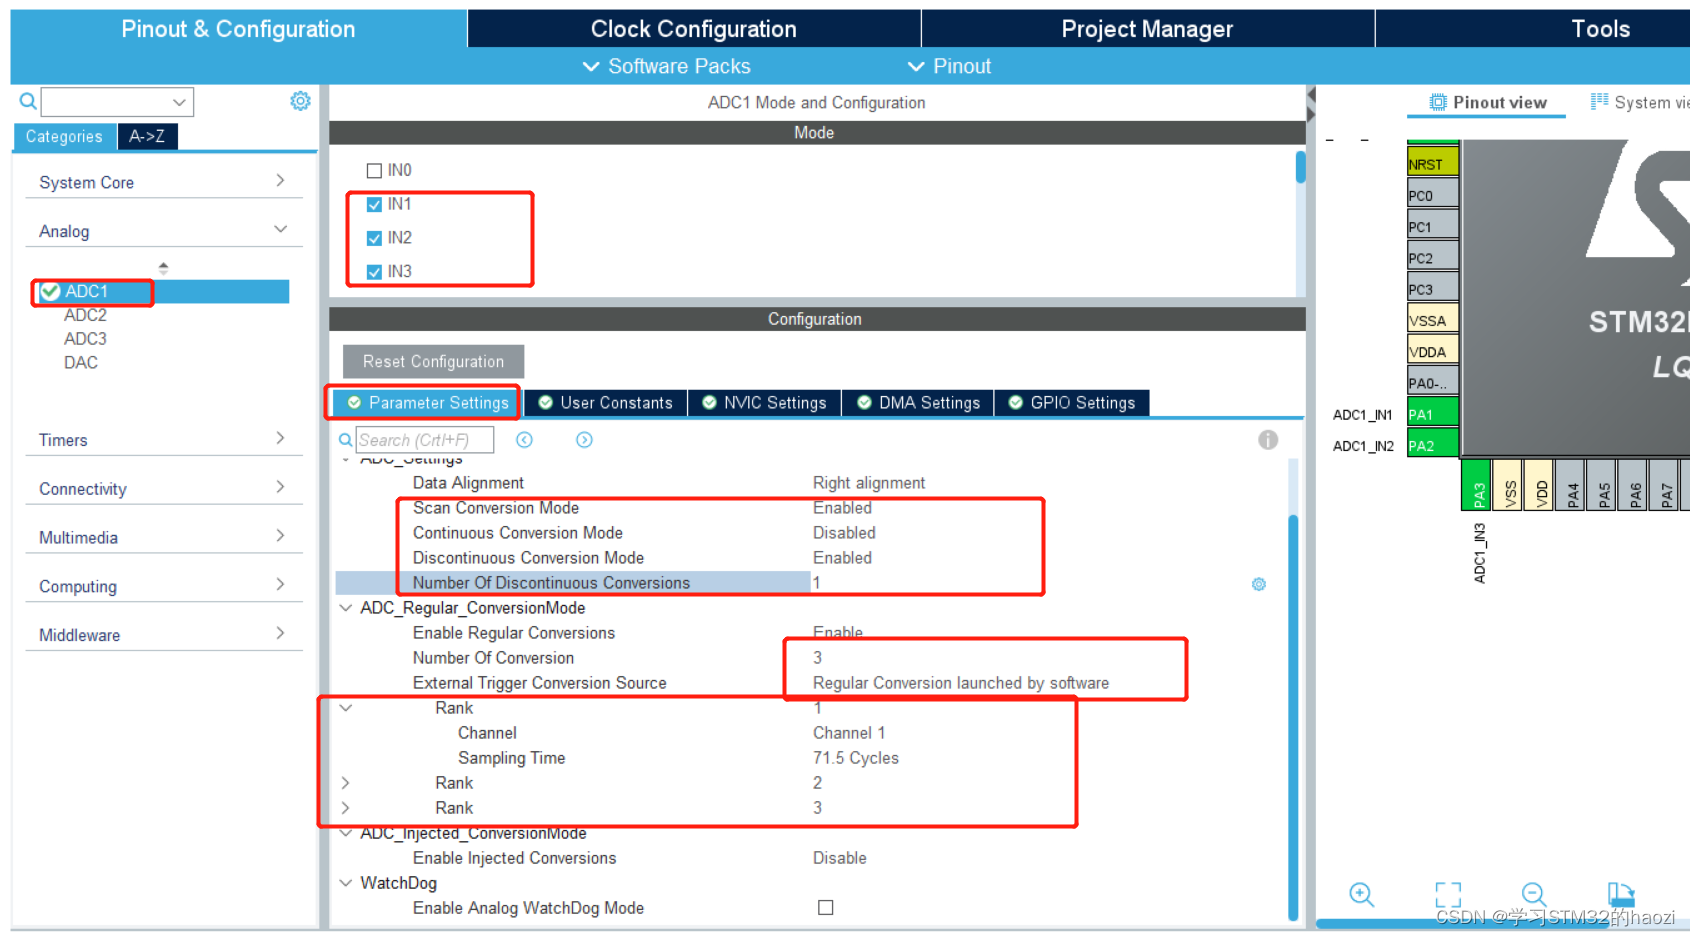Zoom out on the pinout view
1690x936 pixels.
[1534, 894]
